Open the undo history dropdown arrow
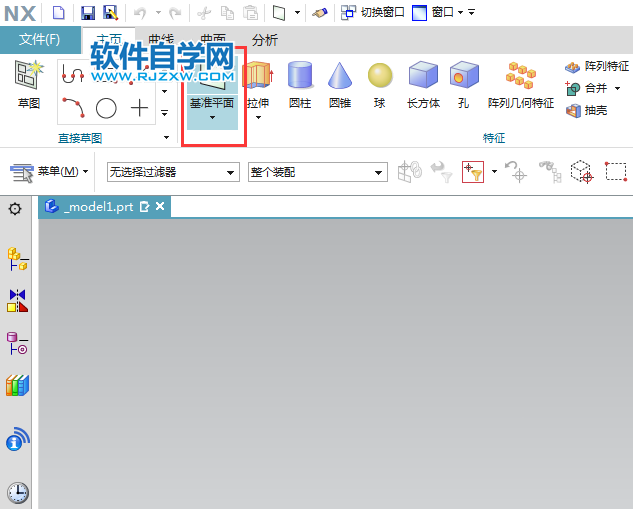 click(x=158, y=13)
